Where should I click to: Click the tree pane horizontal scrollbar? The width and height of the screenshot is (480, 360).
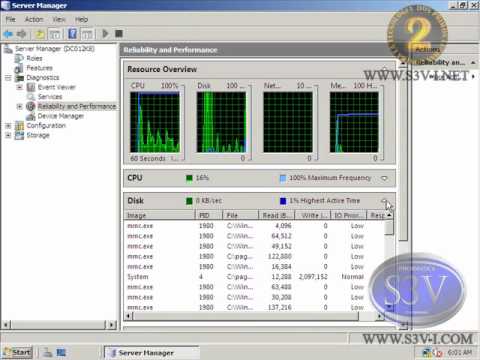pyautogui.click(x=60, y=324)
